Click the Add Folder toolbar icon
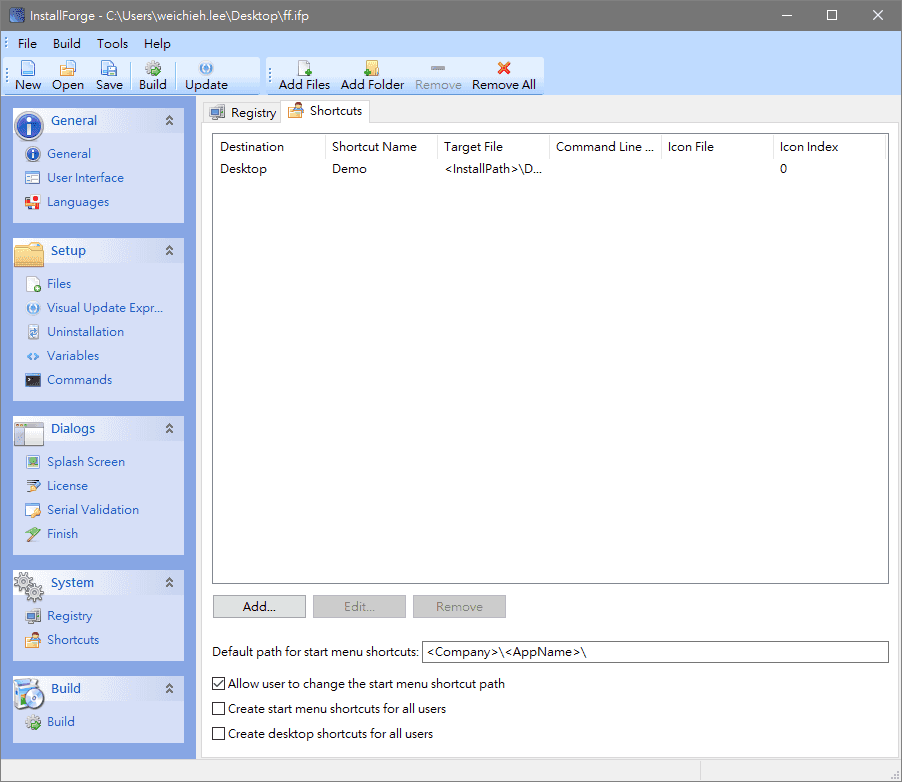902x782 pixels. pyautogui.click(x=372, y=68)
